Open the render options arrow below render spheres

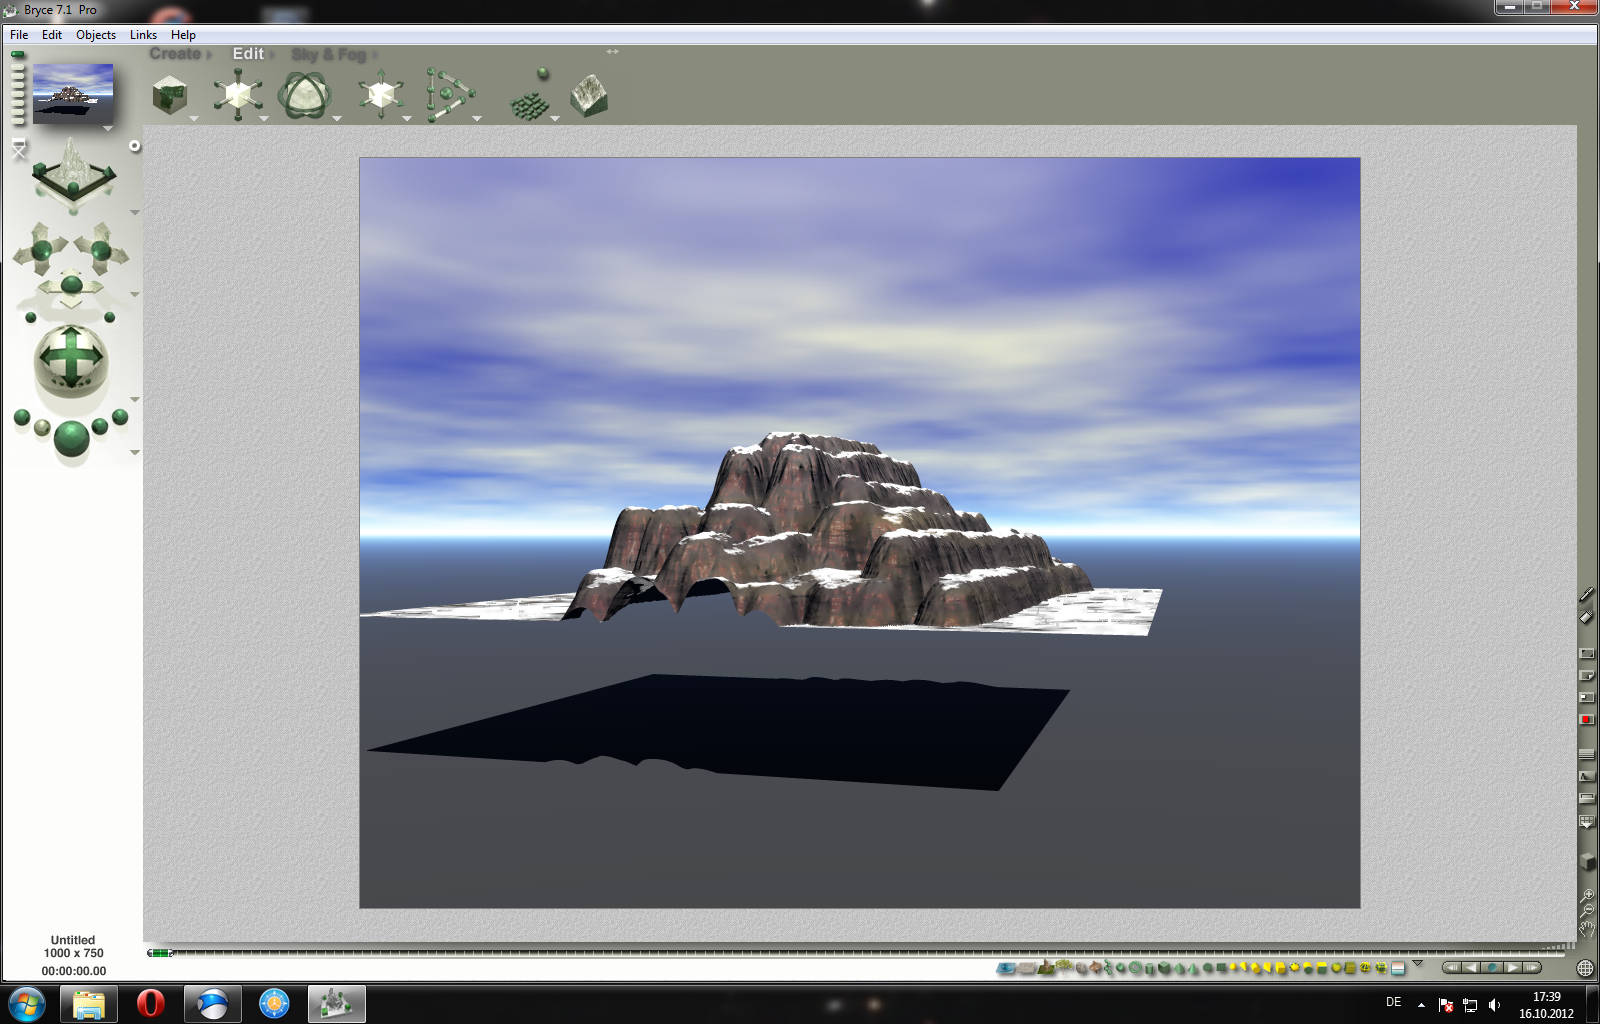pos(135,453)
